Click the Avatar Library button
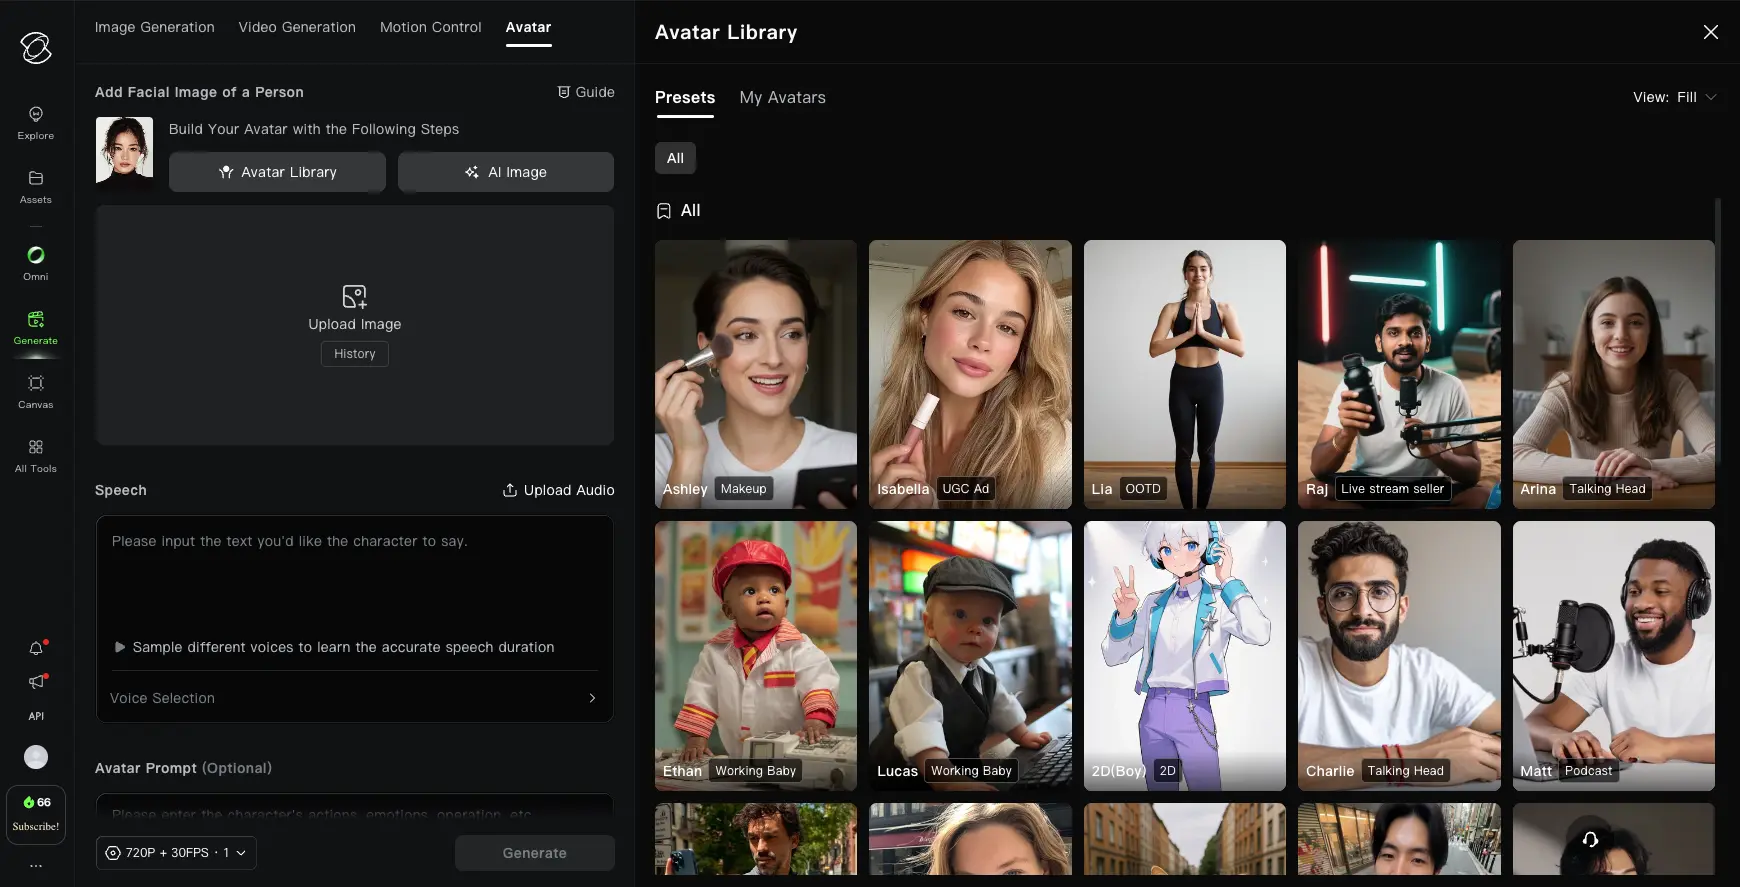This screenshot has width=1740, height=887. point(277,172)
